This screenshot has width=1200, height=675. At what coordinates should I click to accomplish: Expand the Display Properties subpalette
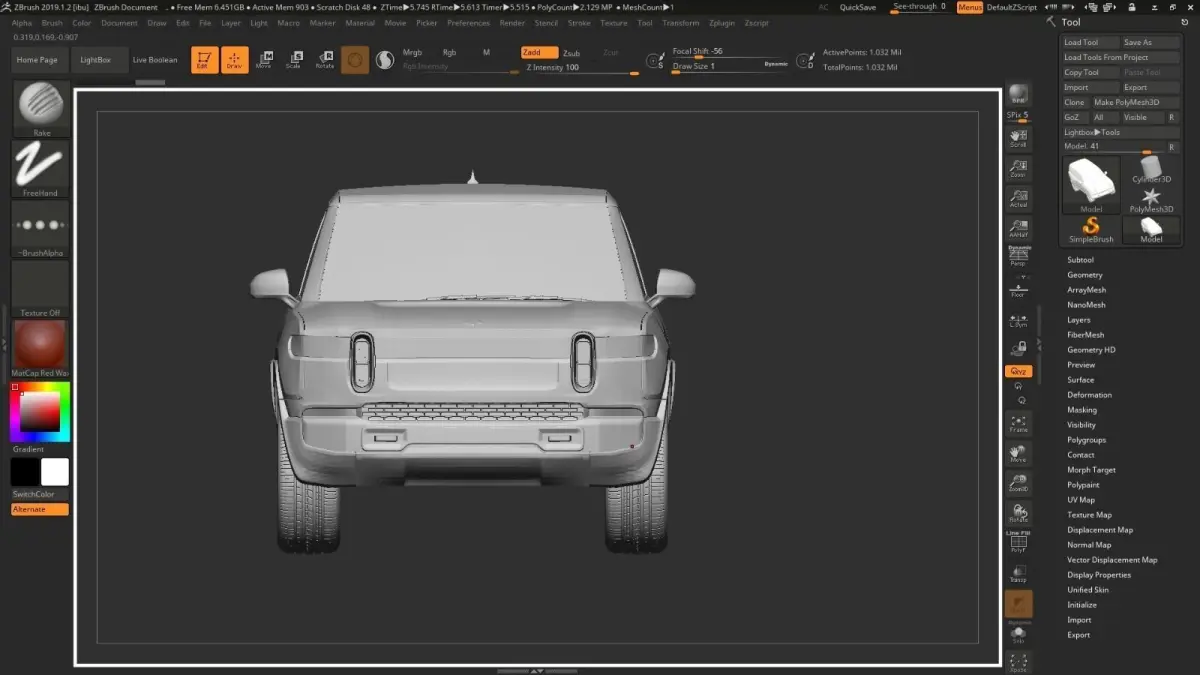click(1099, 575)
